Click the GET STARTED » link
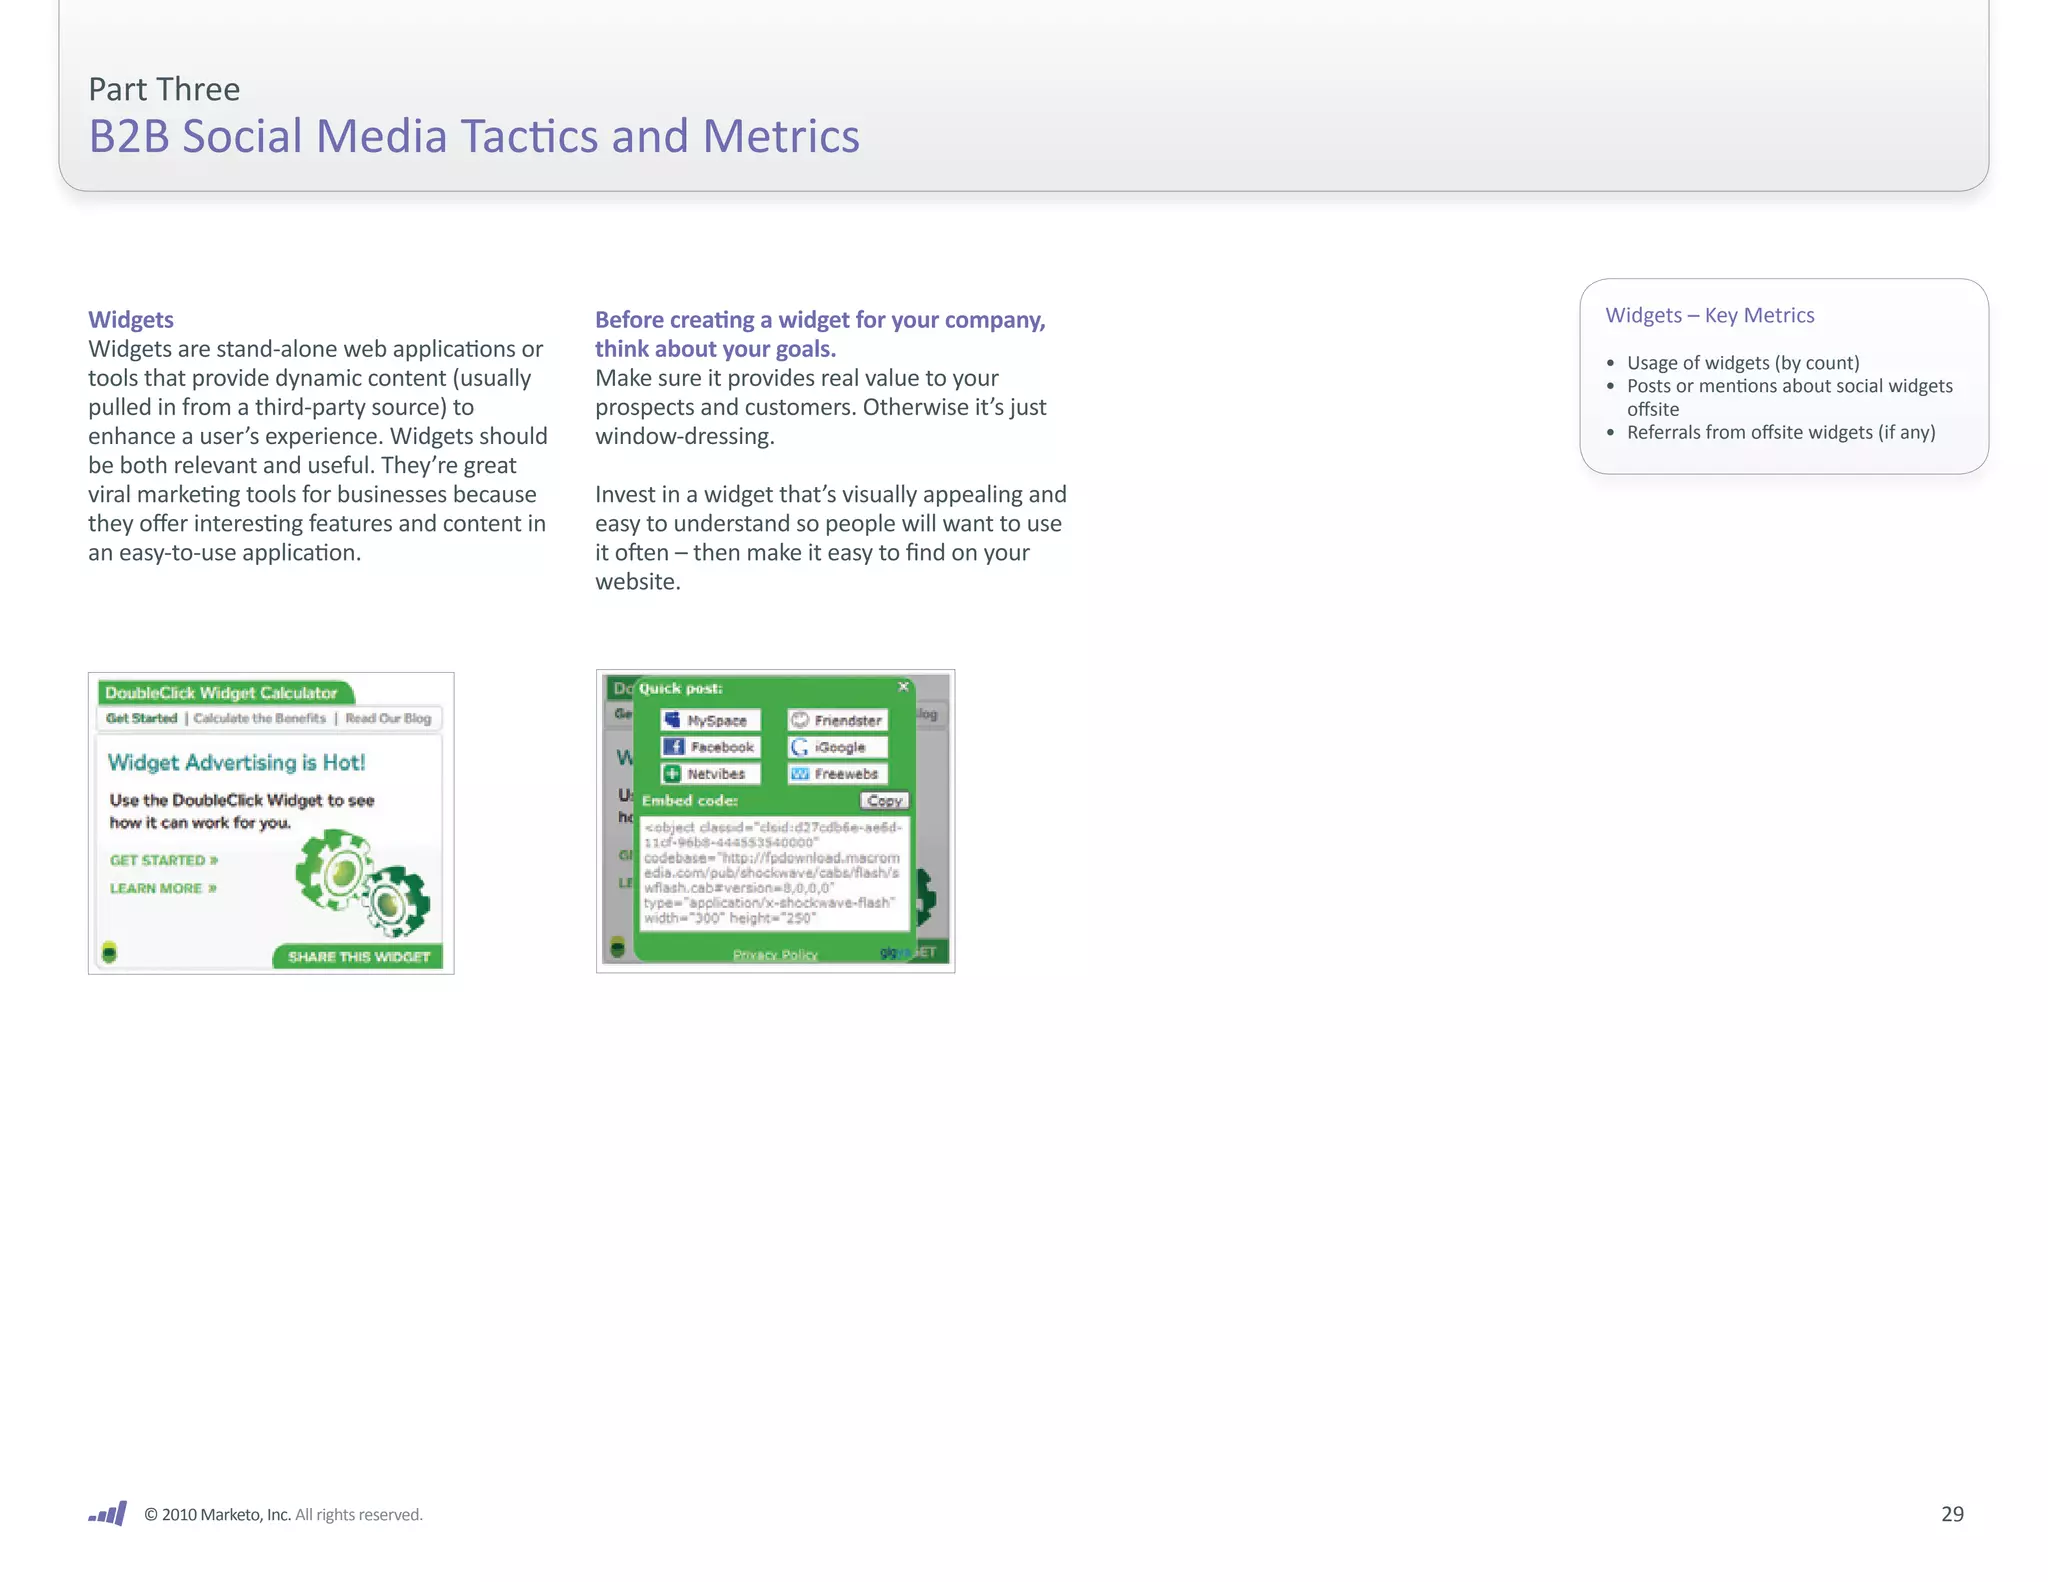Viewport: 2048px width, 1582px height. point(163,860)
